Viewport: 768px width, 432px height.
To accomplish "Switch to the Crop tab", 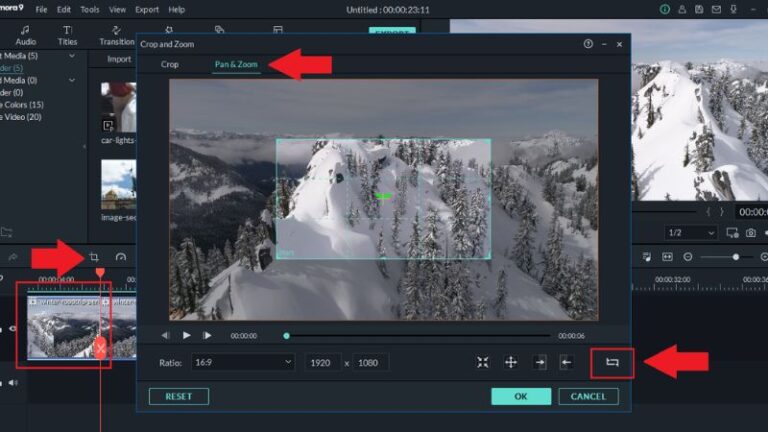I will click(170, 65).
